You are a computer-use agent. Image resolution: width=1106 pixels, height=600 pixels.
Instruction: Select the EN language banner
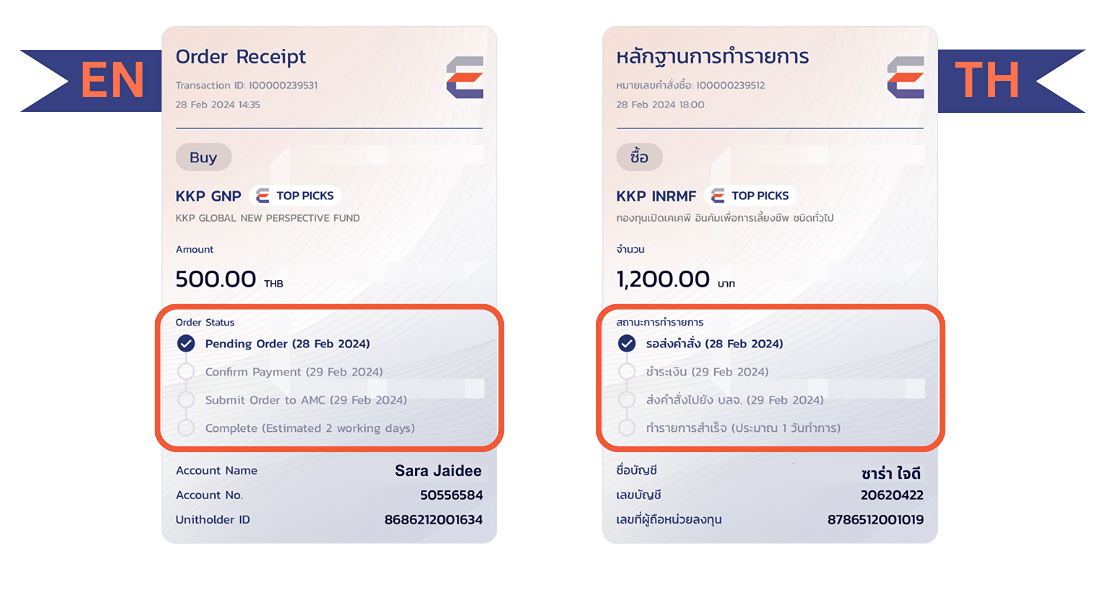coord(92,80)
